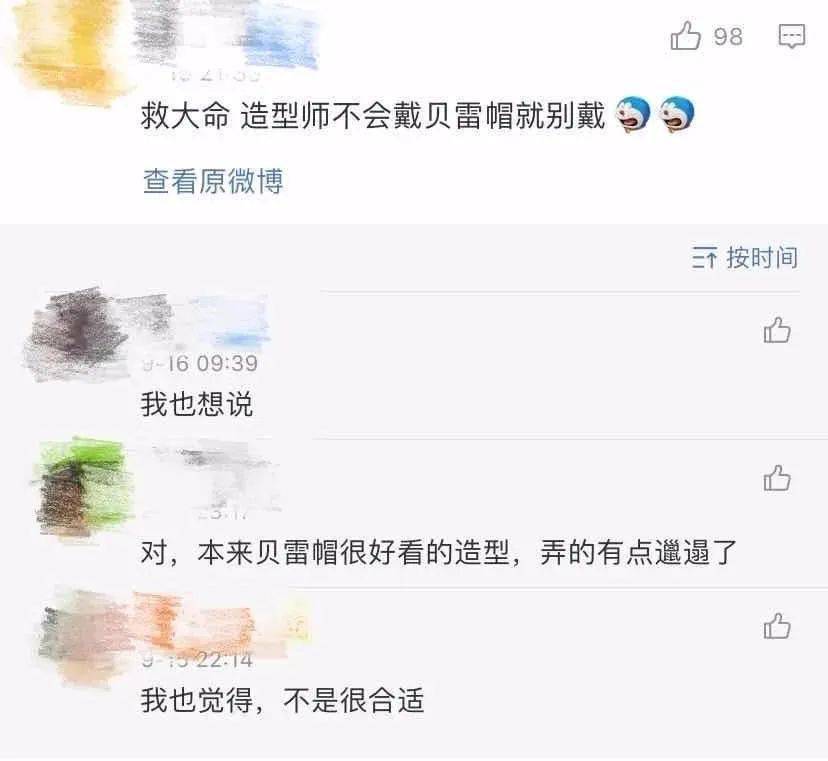The image size is (828, 761).
Task: Open 查看原微博 link
Action: 213,181
